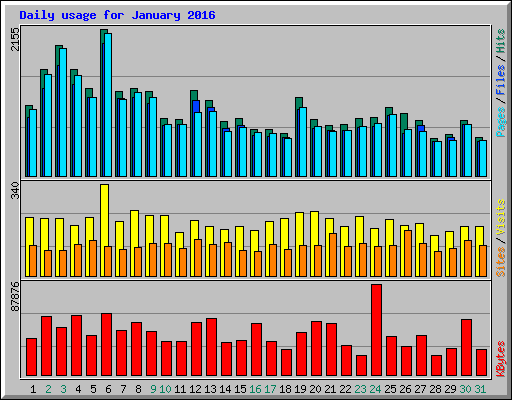Click the cyan Pages bar for day 31
The image size is (512, 400).
pyautogui.click(x=483, y=158)
